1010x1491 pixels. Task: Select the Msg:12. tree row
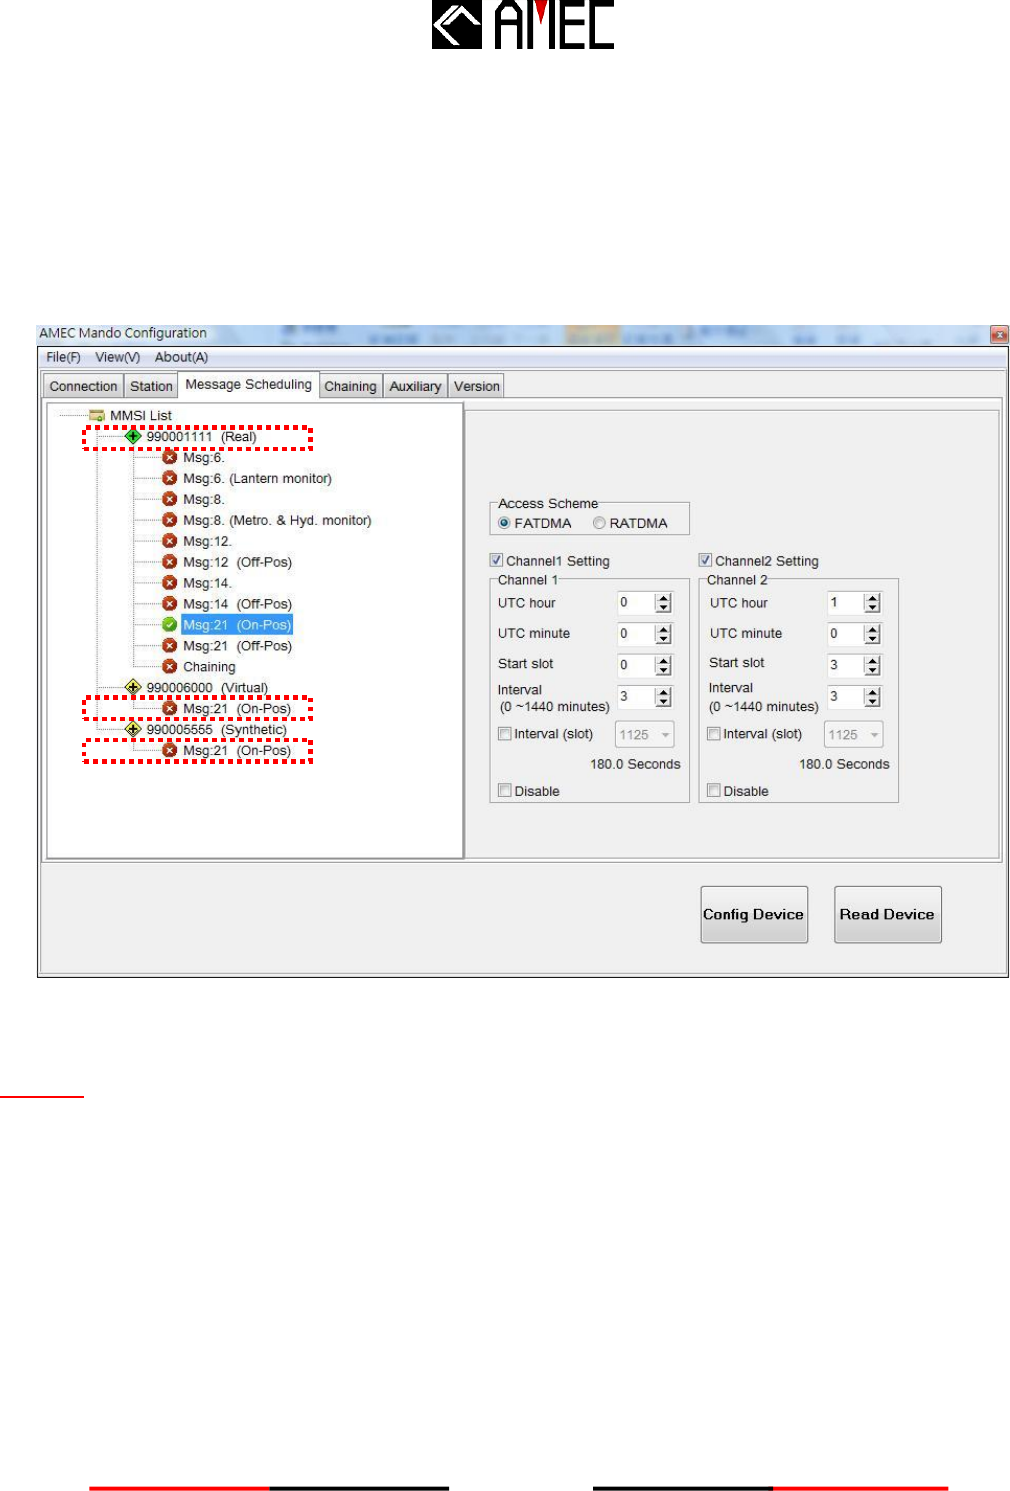tap(207, 541)
